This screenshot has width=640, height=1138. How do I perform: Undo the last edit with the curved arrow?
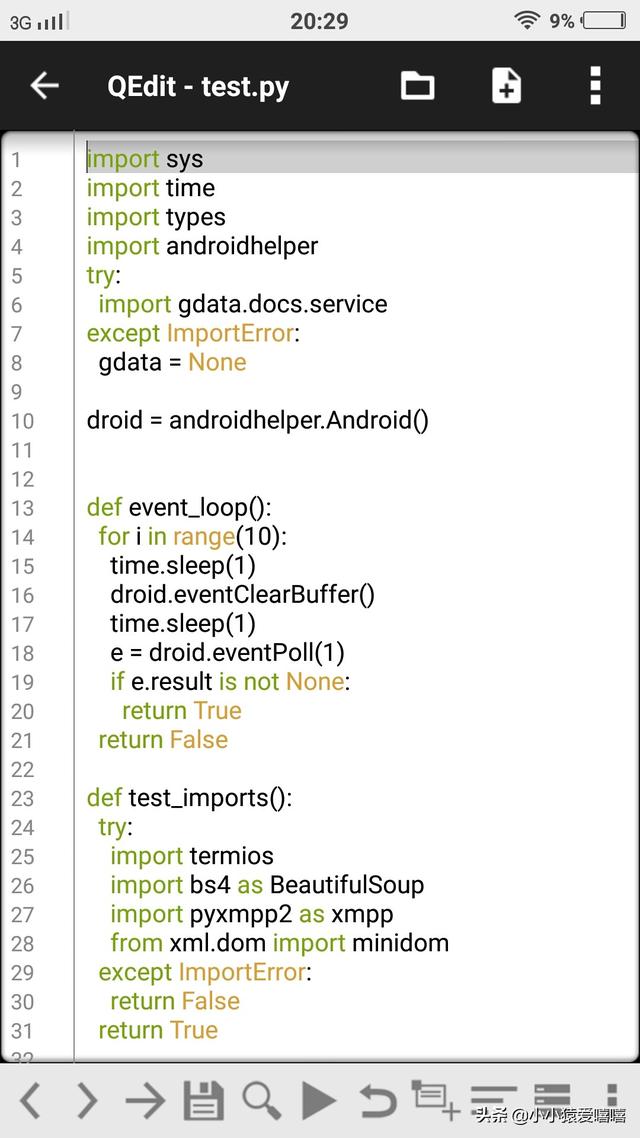377,1100
